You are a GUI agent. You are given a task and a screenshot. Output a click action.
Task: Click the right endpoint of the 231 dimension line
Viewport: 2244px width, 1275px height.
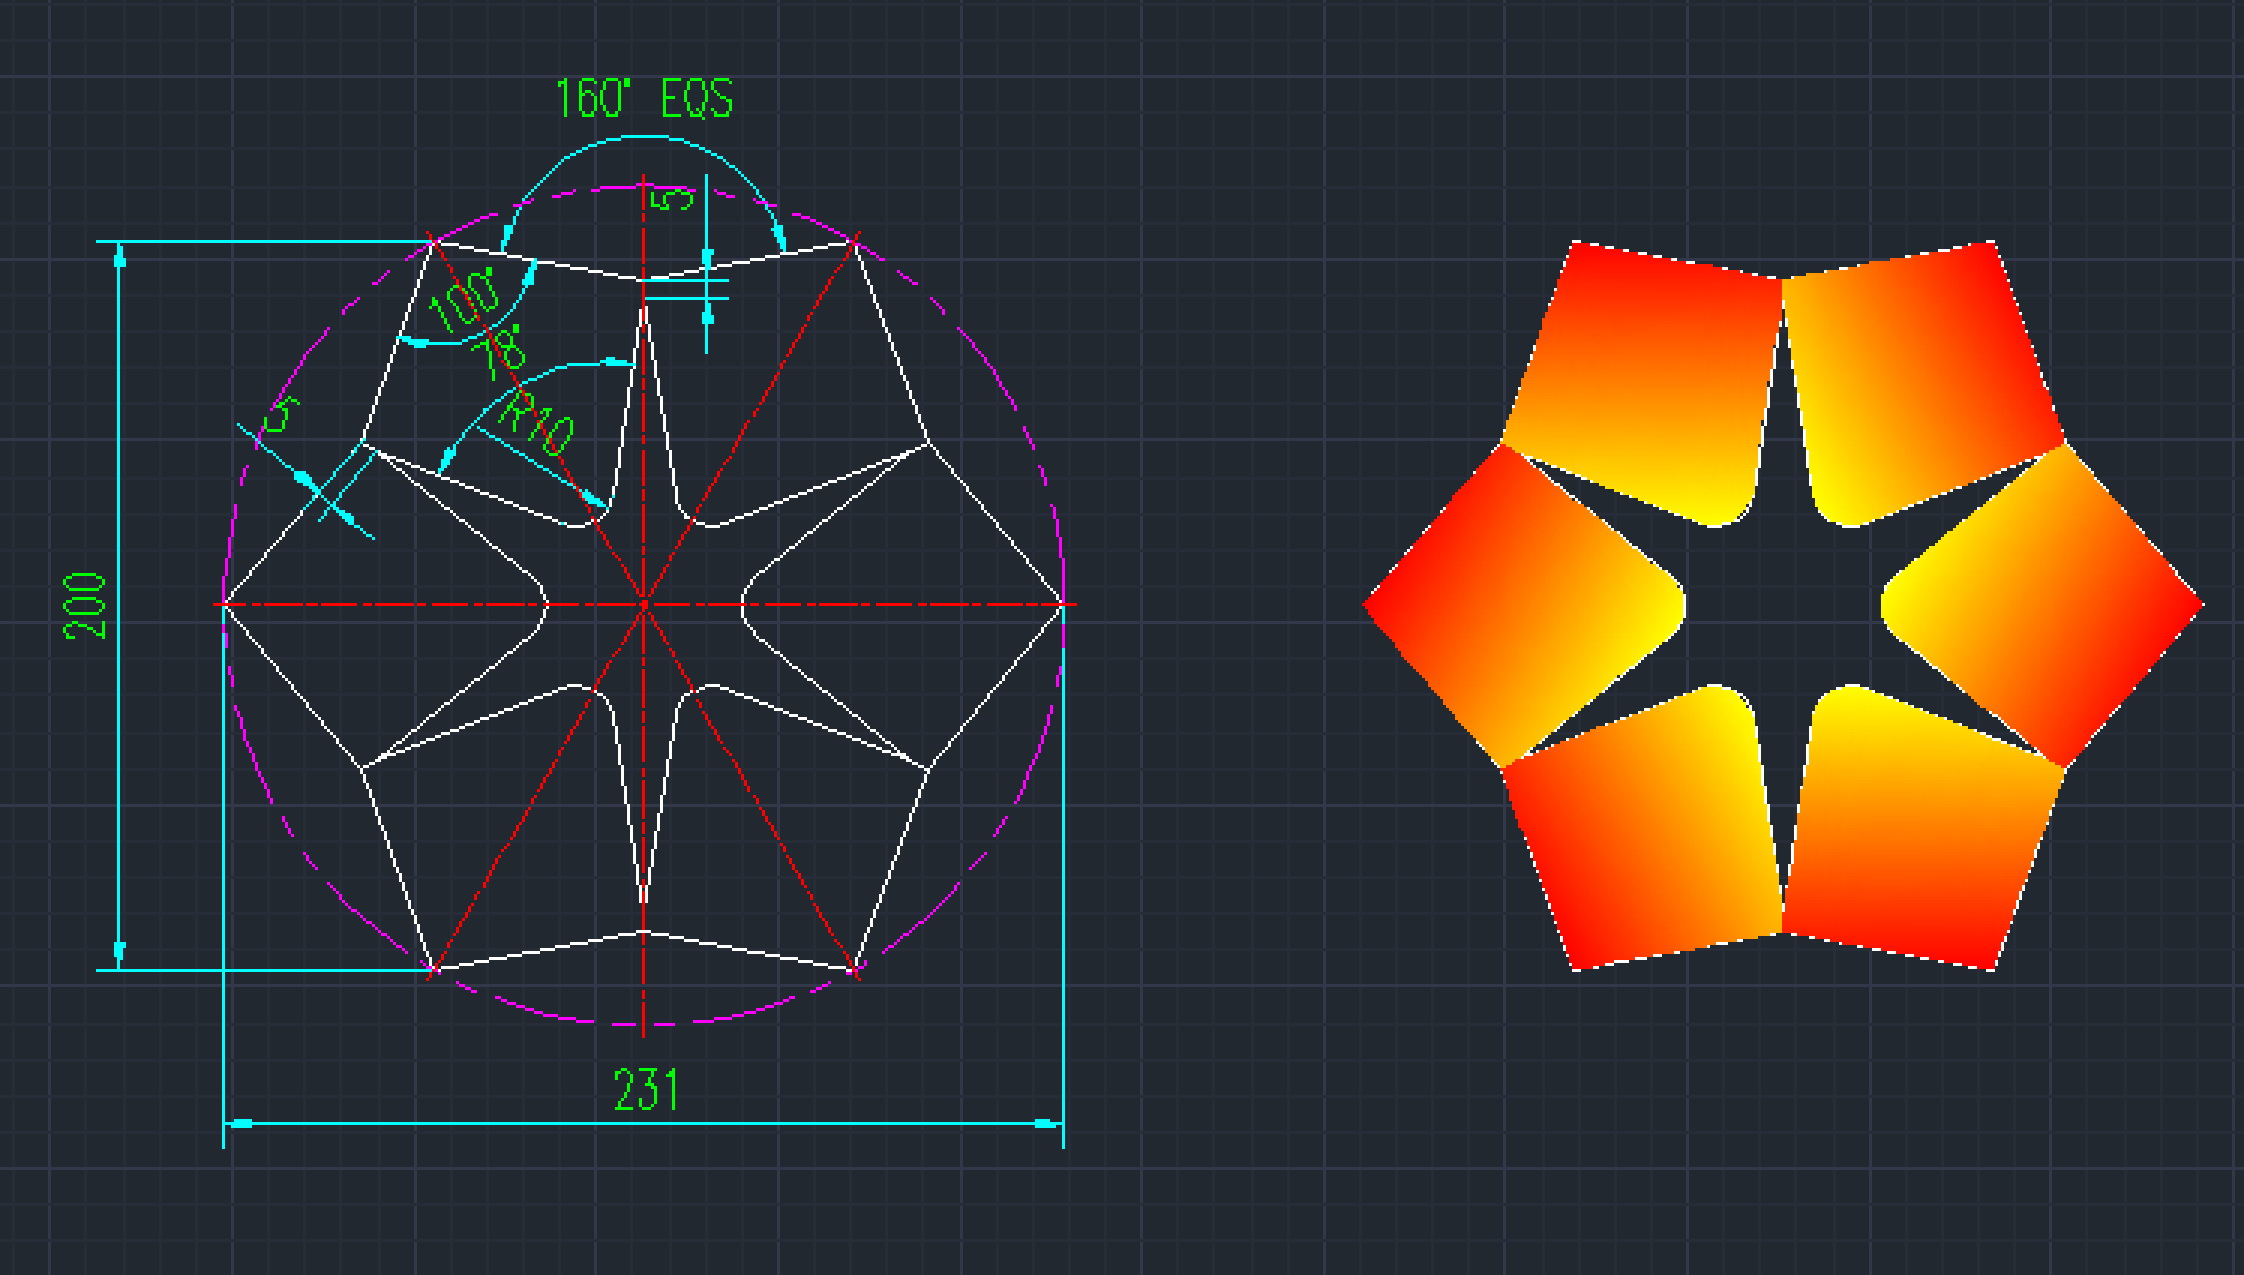pos(1062,1123)
